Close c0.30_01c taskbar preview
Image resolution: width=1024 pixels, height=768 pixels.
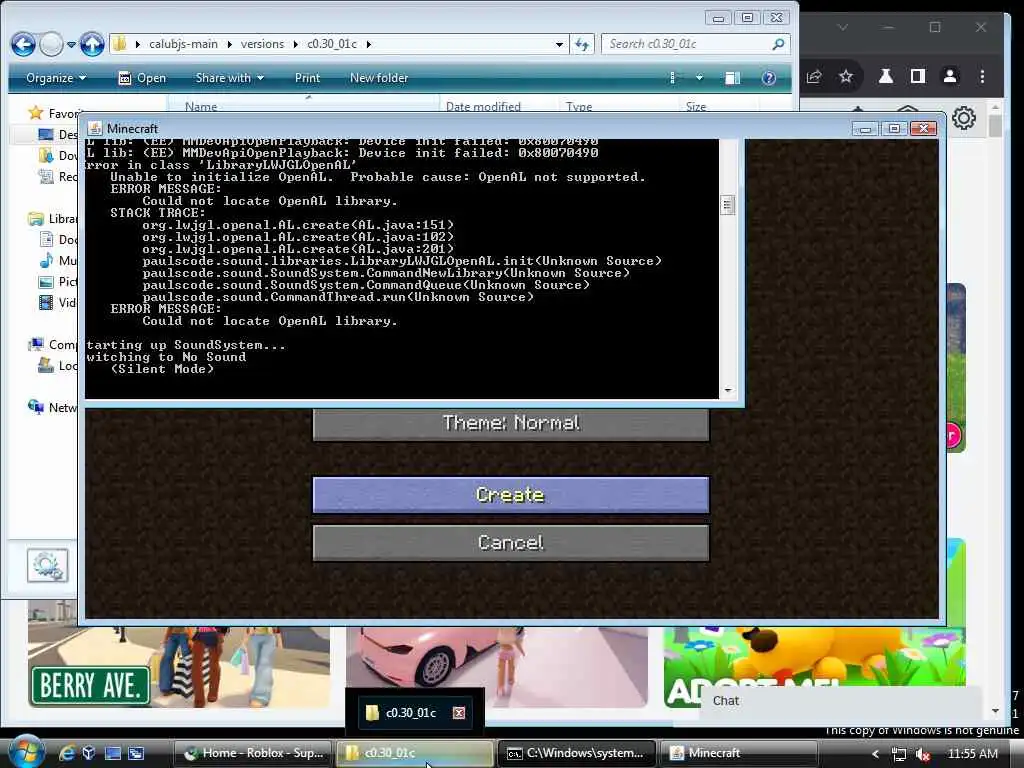click(459, 712)
